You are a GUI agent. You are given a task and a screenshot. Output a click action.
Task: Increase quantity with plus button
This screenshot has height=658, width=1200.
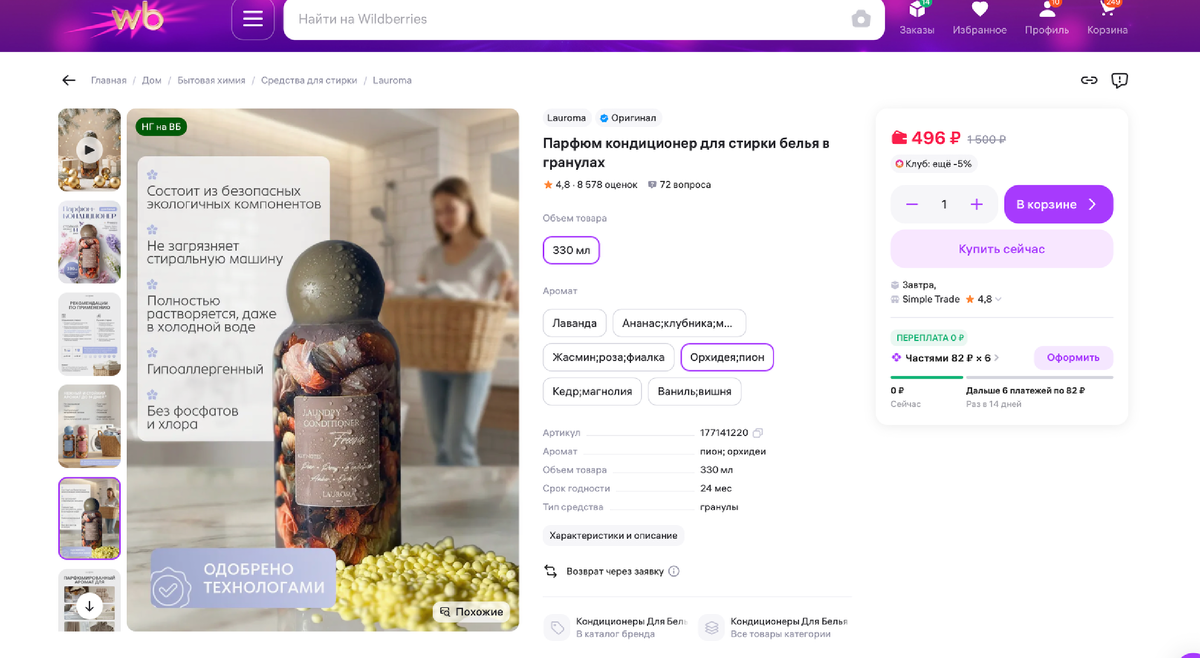(x=977, y=204)
